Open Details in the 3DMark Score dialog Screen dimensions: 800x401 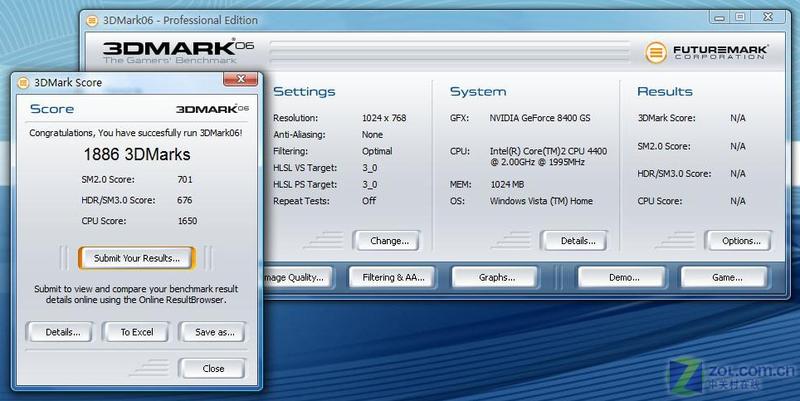(60, 332)
